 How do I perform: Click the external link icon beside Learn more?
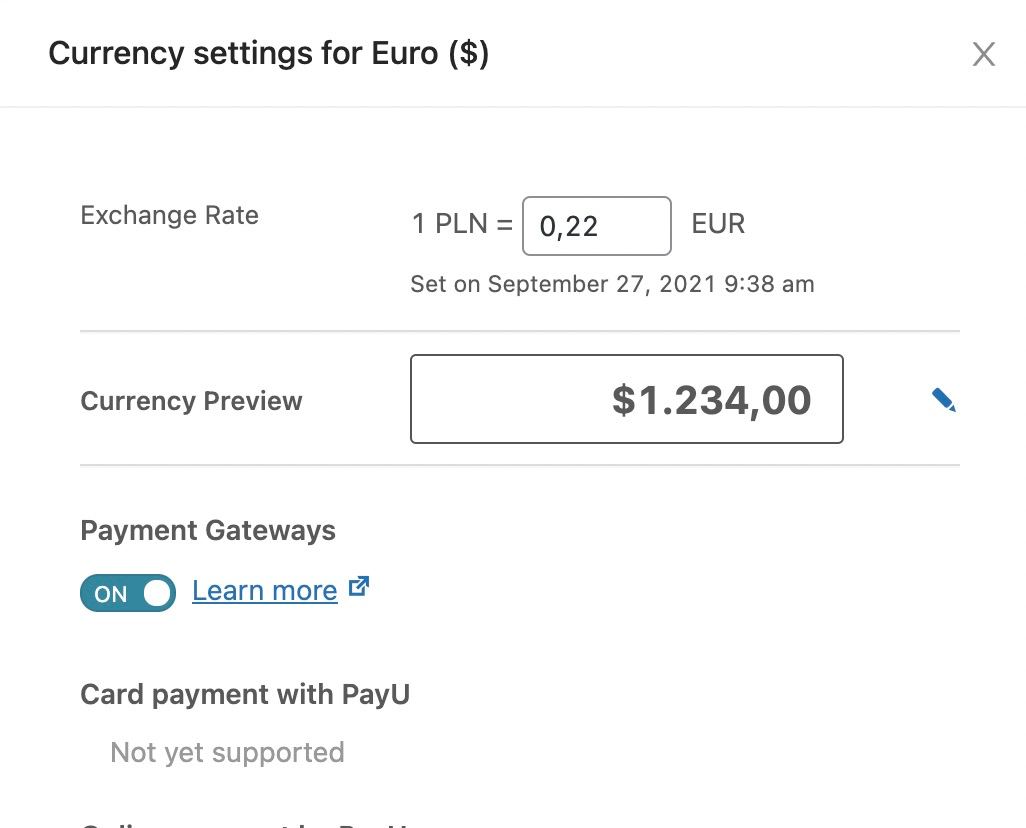(359, 586)
